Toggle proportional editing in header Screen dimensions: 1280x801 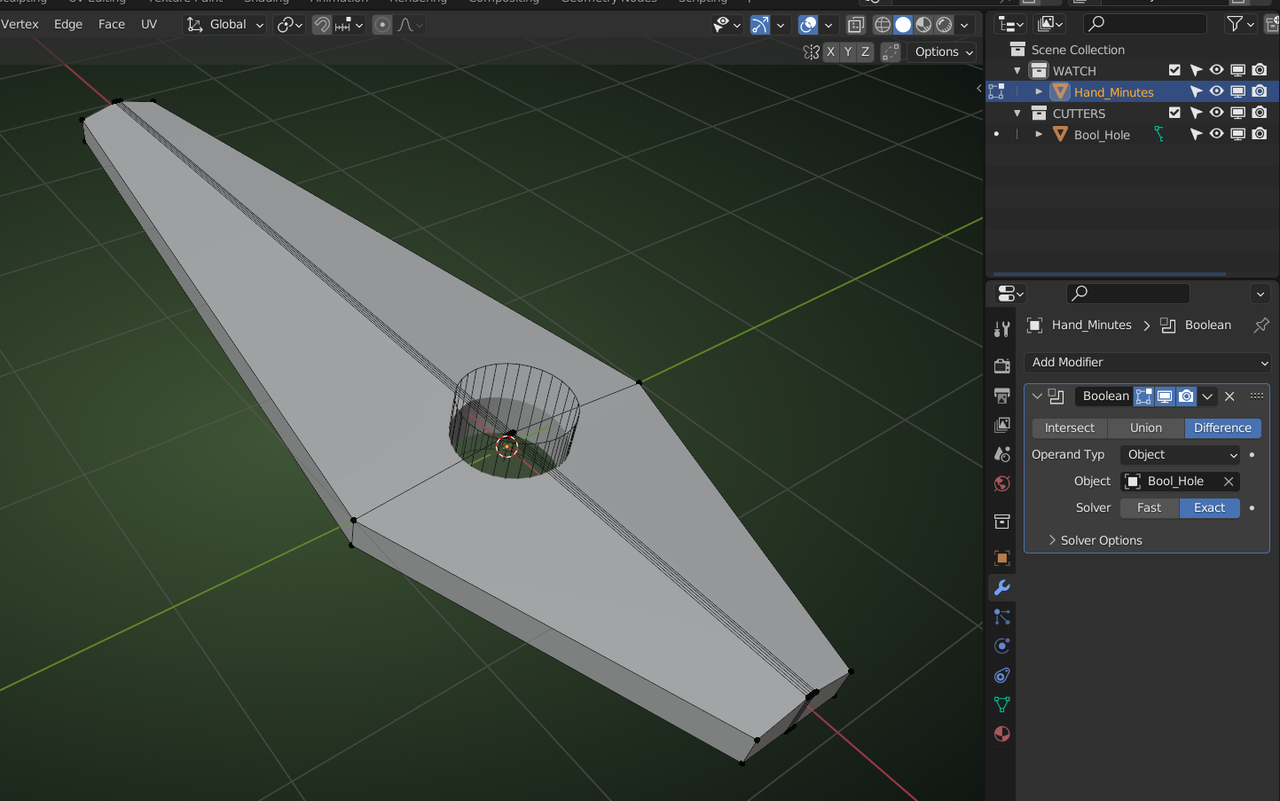[382, 25]
